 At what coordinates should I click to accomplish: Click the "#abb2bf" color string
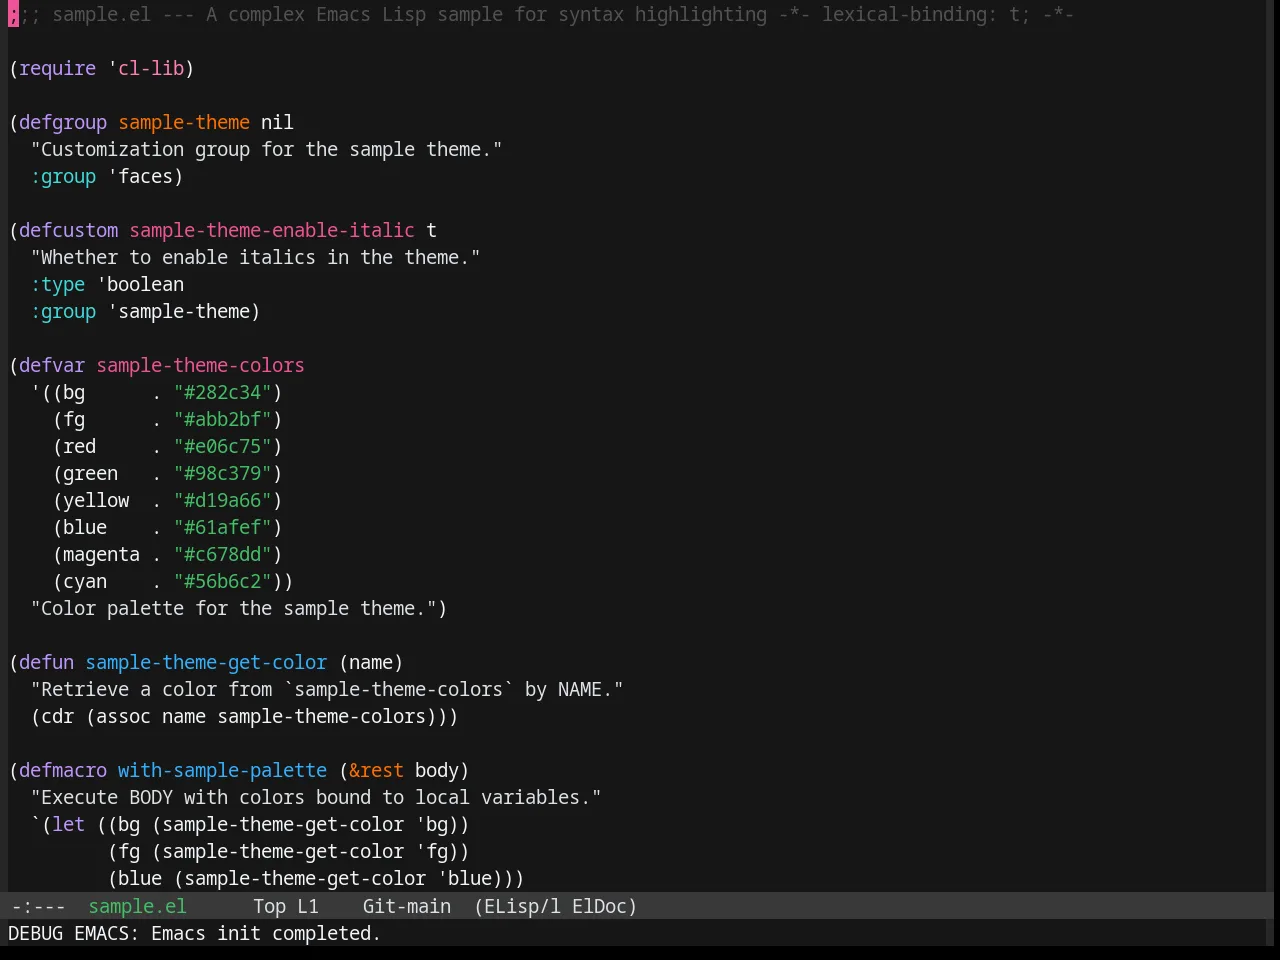(x=223, y=419)
